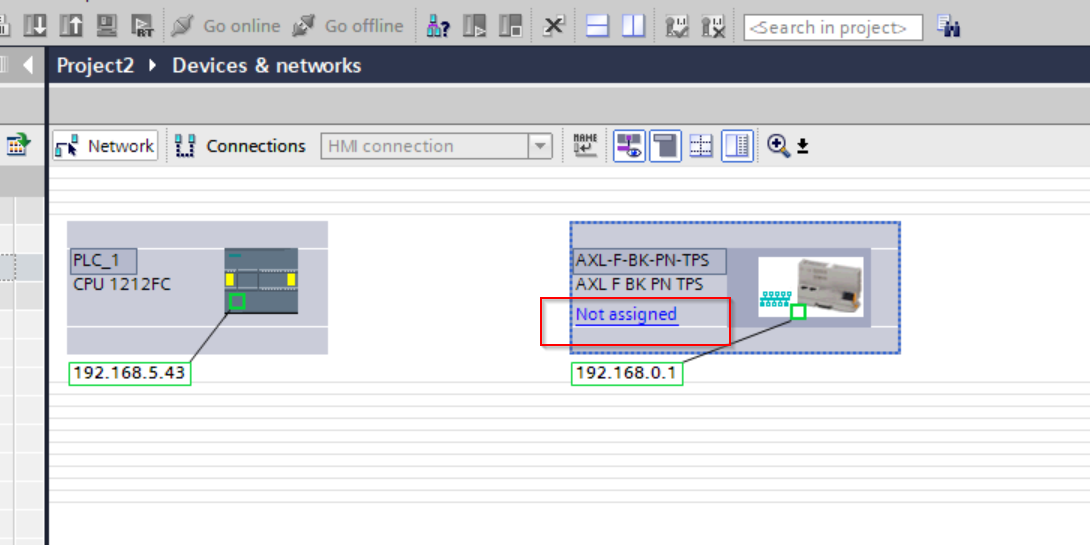Click the Stop CPU icon
1090x545 pixels.
coord(511,26)
